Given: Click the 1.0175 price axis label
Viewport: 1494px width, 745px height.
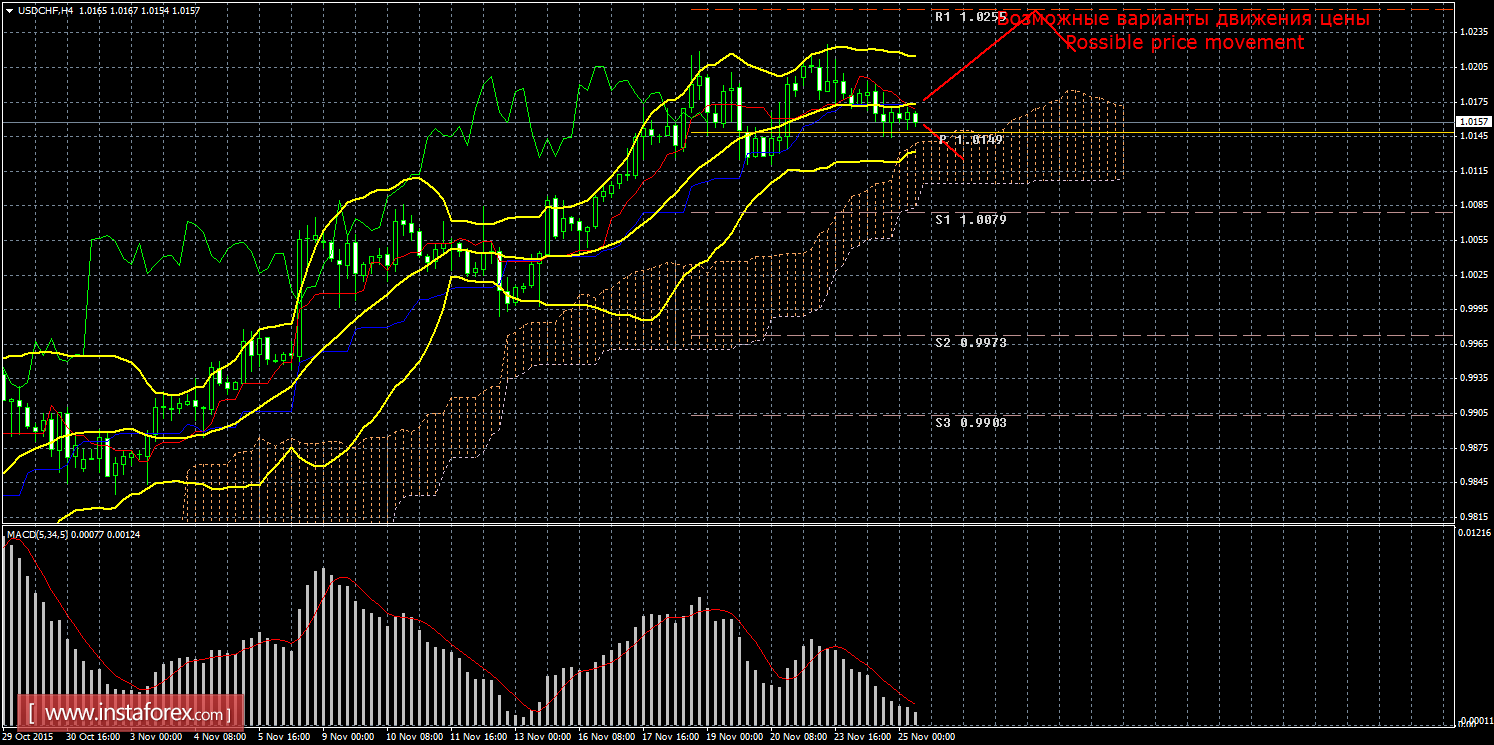Looking at the screenshot, I should [x=1474, y=102].
